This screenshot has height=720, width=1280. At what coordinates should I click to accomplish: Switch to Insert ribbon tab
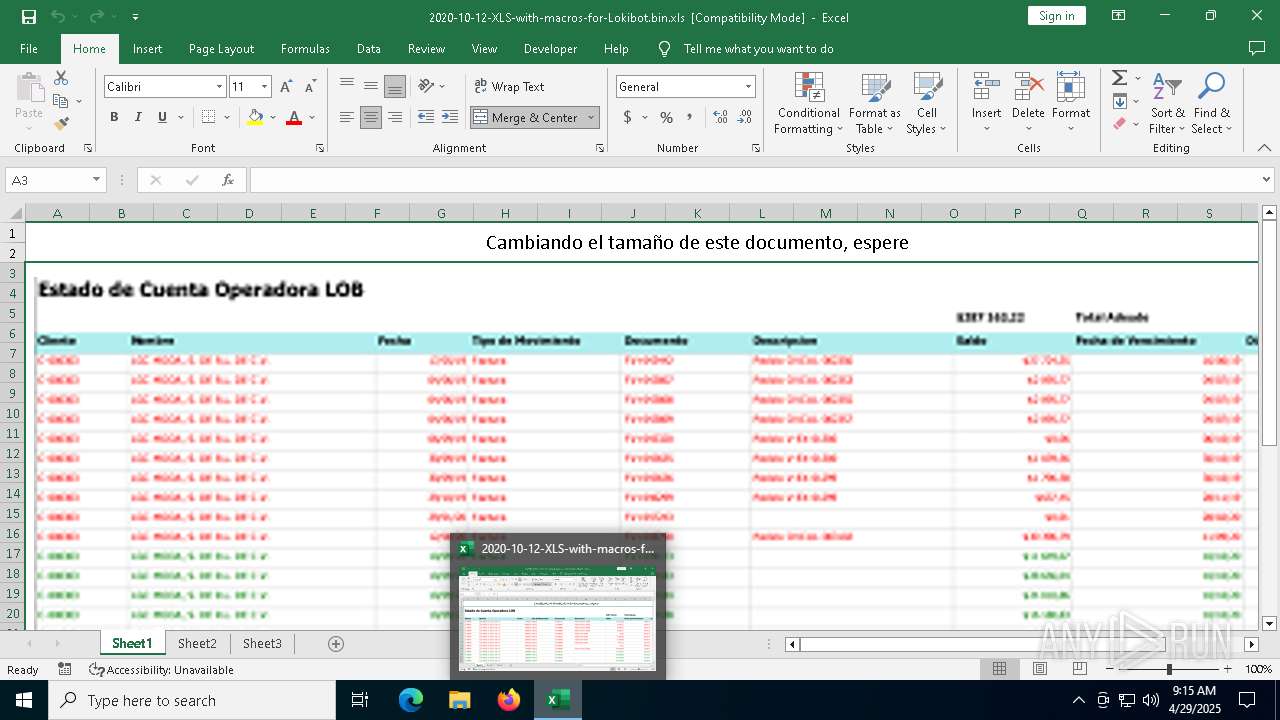[147, 48]
